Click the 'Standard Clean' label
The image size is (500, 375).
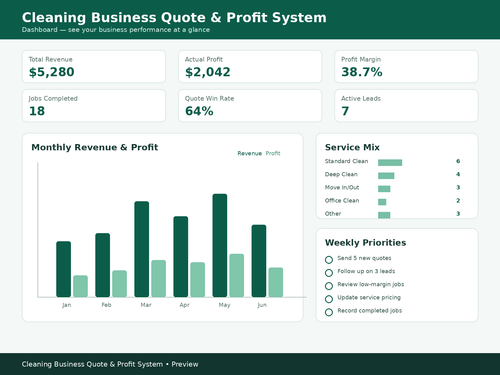[346, 161]
